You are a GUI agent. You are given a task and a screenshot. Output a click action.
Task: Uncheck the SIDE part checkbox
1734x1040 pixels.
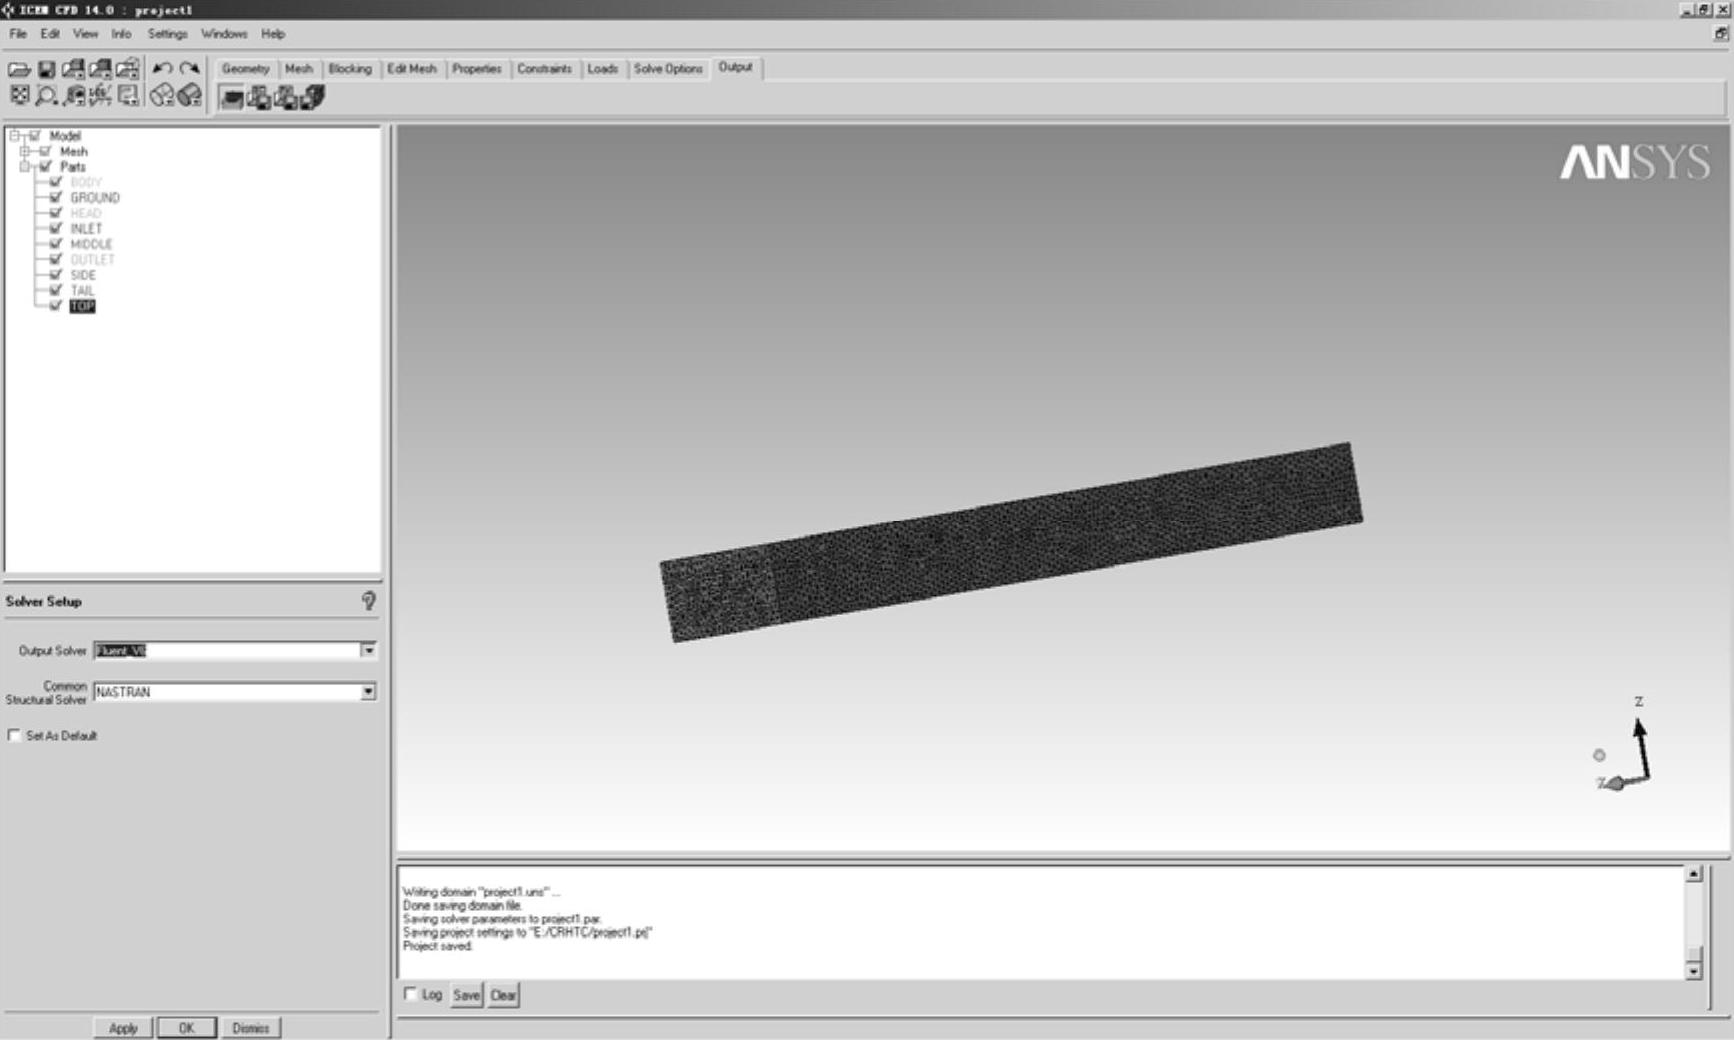[56, 275]
